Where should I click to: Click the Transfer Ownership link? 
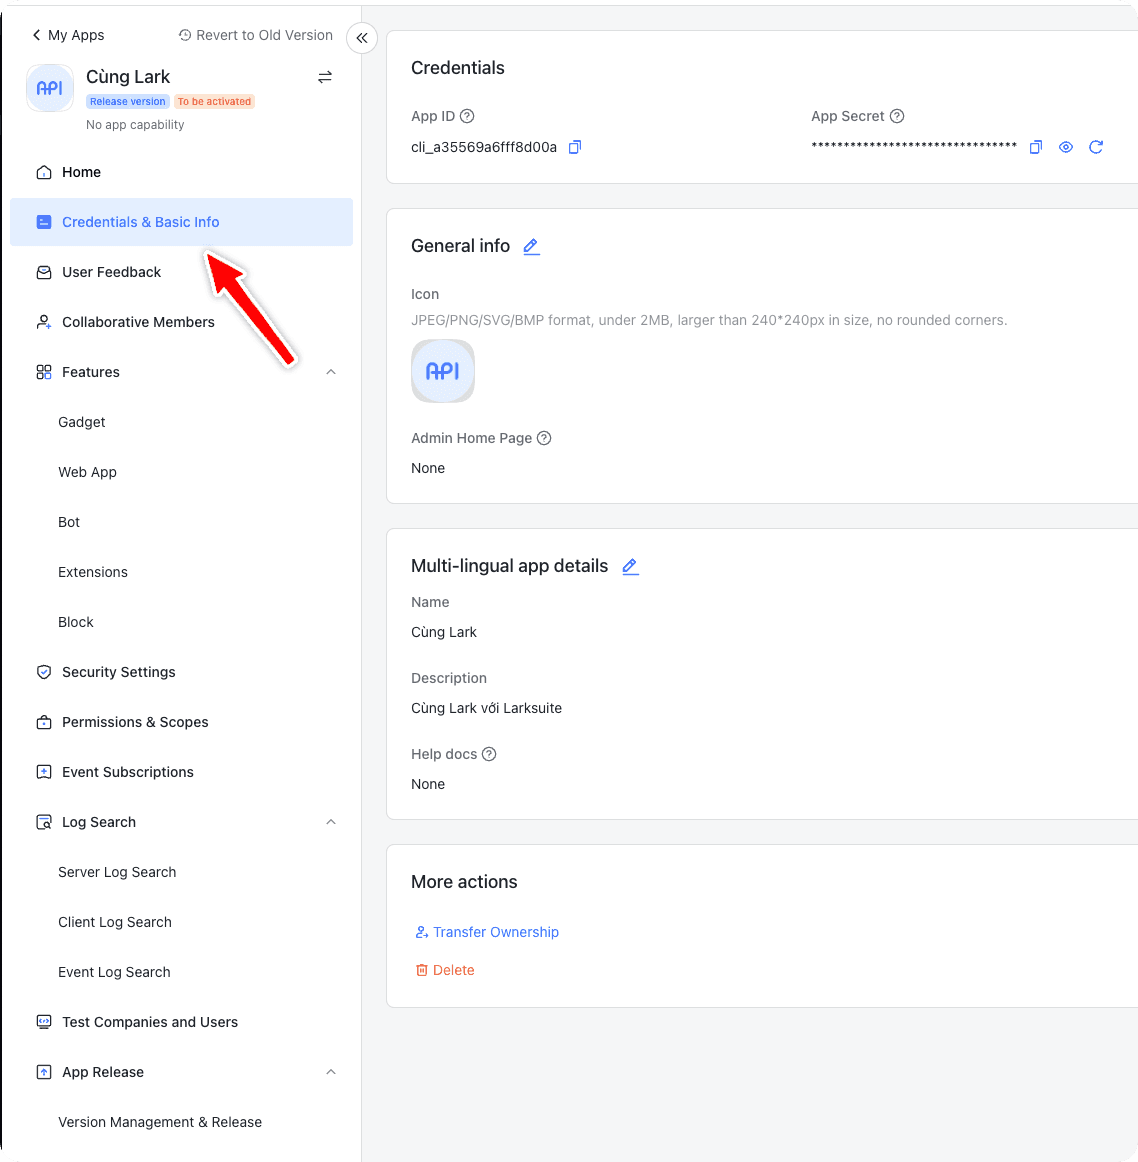click(496, 932)
